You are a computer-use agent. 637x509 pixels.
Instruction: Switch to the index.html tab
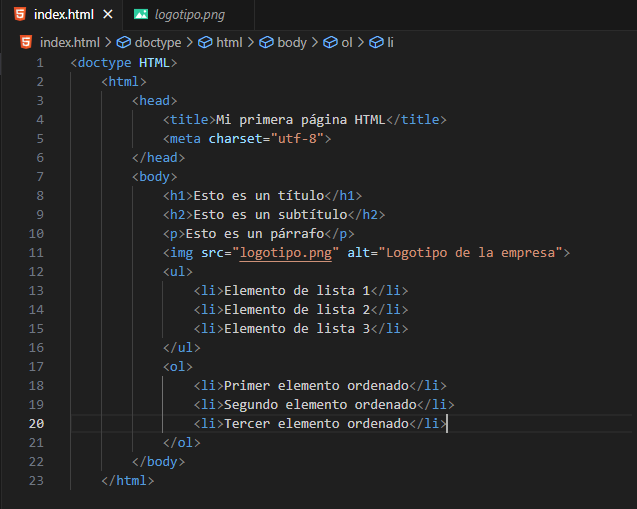point(61,15)
